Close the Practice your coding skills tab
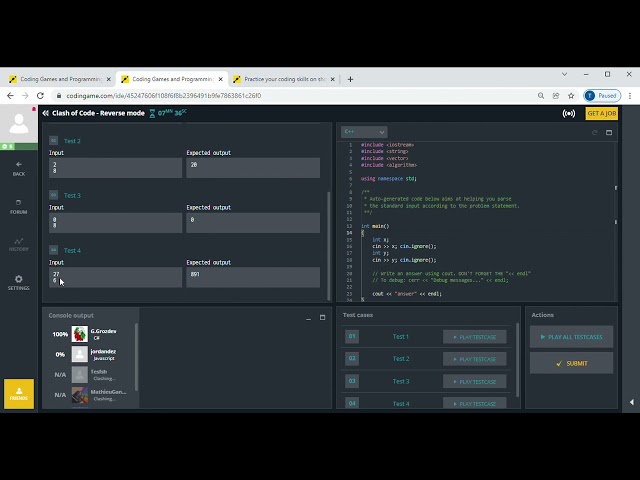This screenshot has height=480, width=640. tap(332, 79)
